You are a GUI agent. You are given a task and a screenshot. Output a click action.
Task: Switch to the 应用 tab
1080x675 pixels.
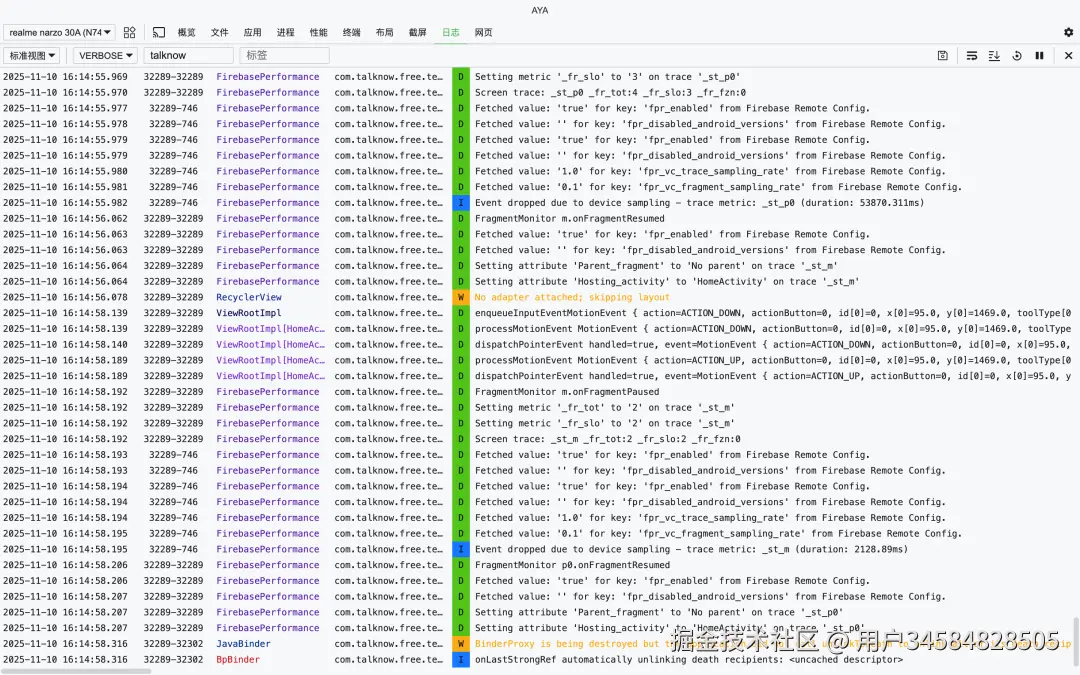pos(253,32)
